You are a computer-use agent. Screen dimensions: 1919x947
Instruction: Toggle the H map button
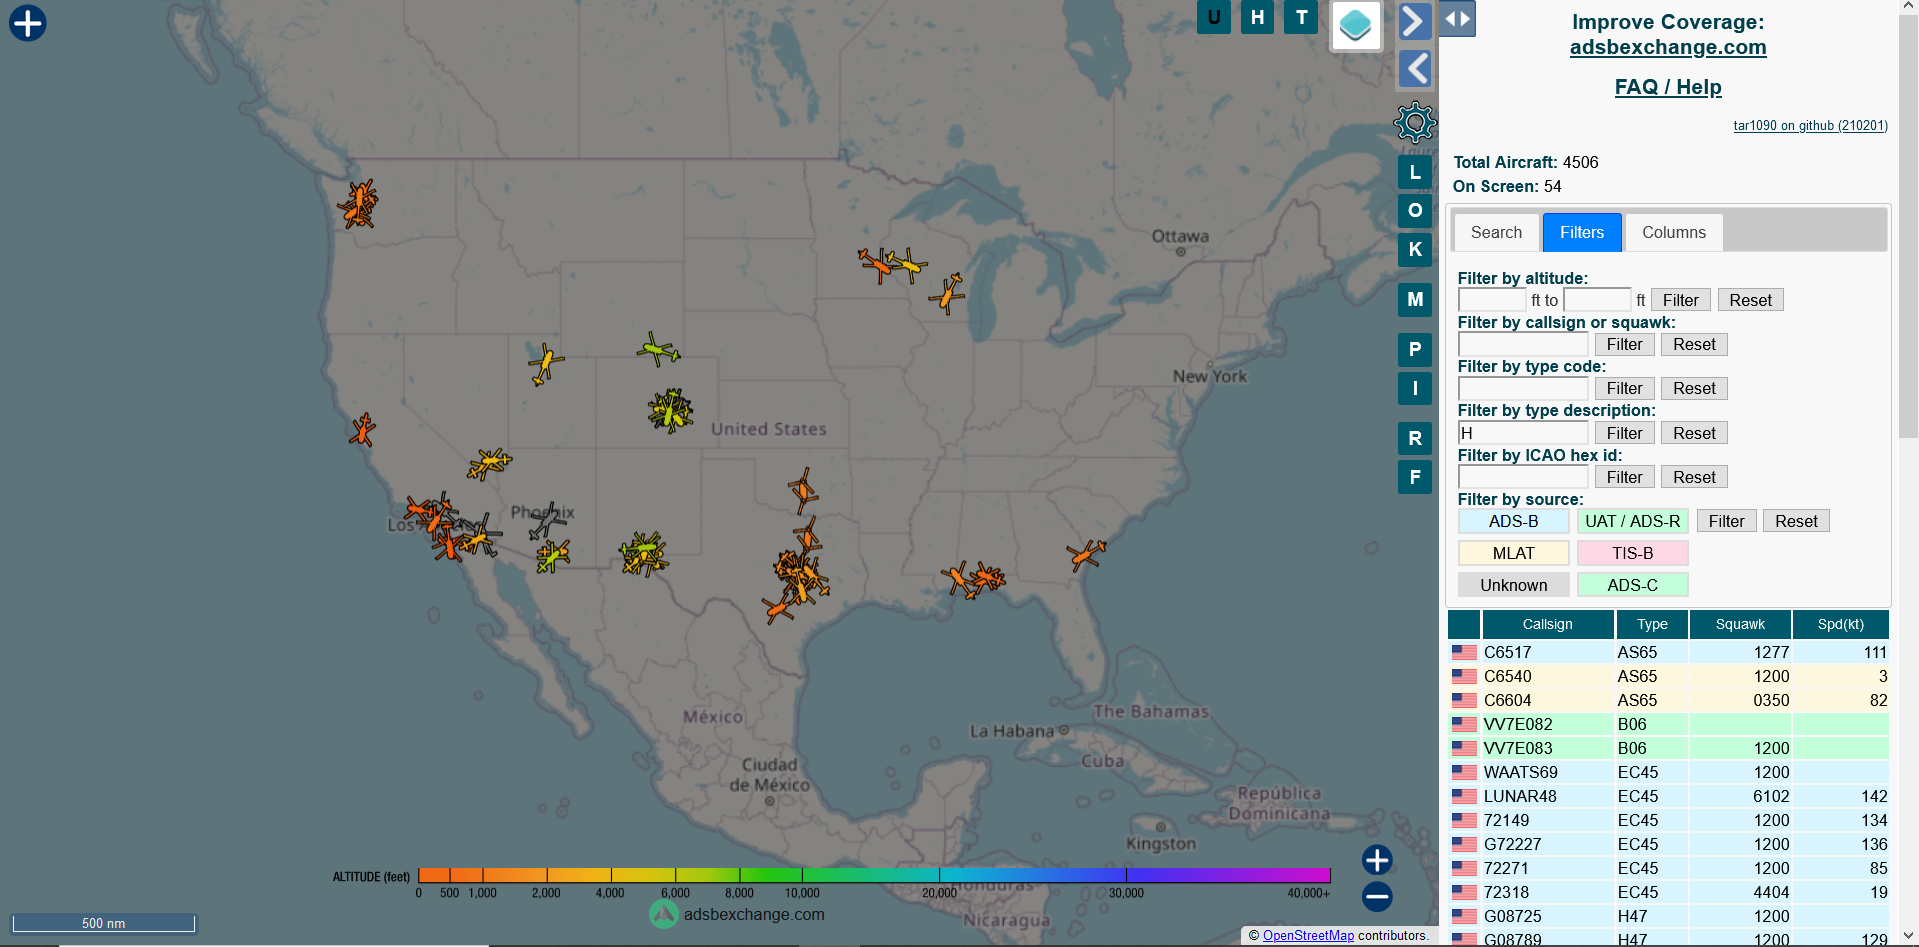click(x=1257, y=17)
